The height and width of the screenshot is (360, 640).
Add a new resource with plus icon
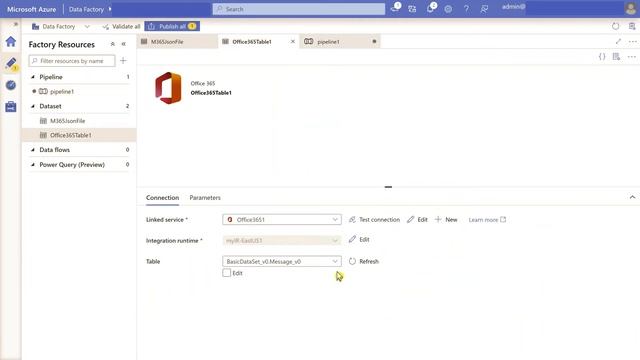(123, 60)
